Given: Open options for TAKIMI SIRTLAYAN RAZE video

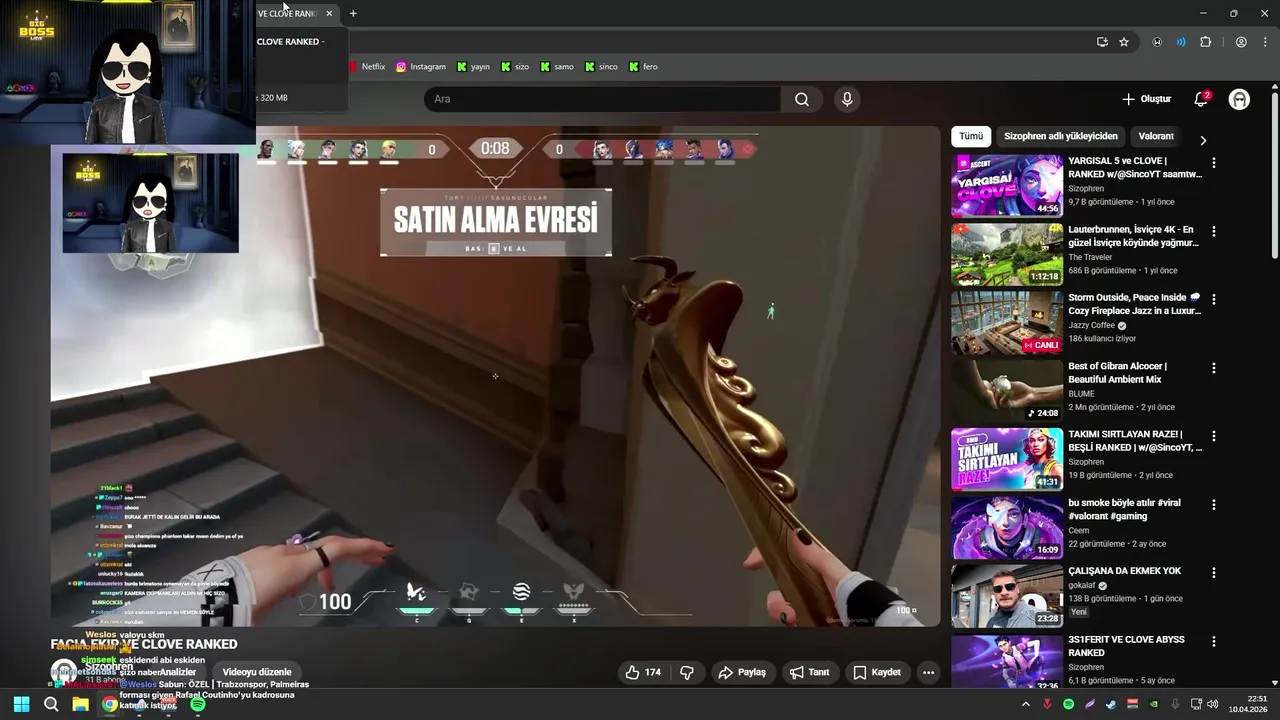Looking at the screenshot, I should 1214,436.
